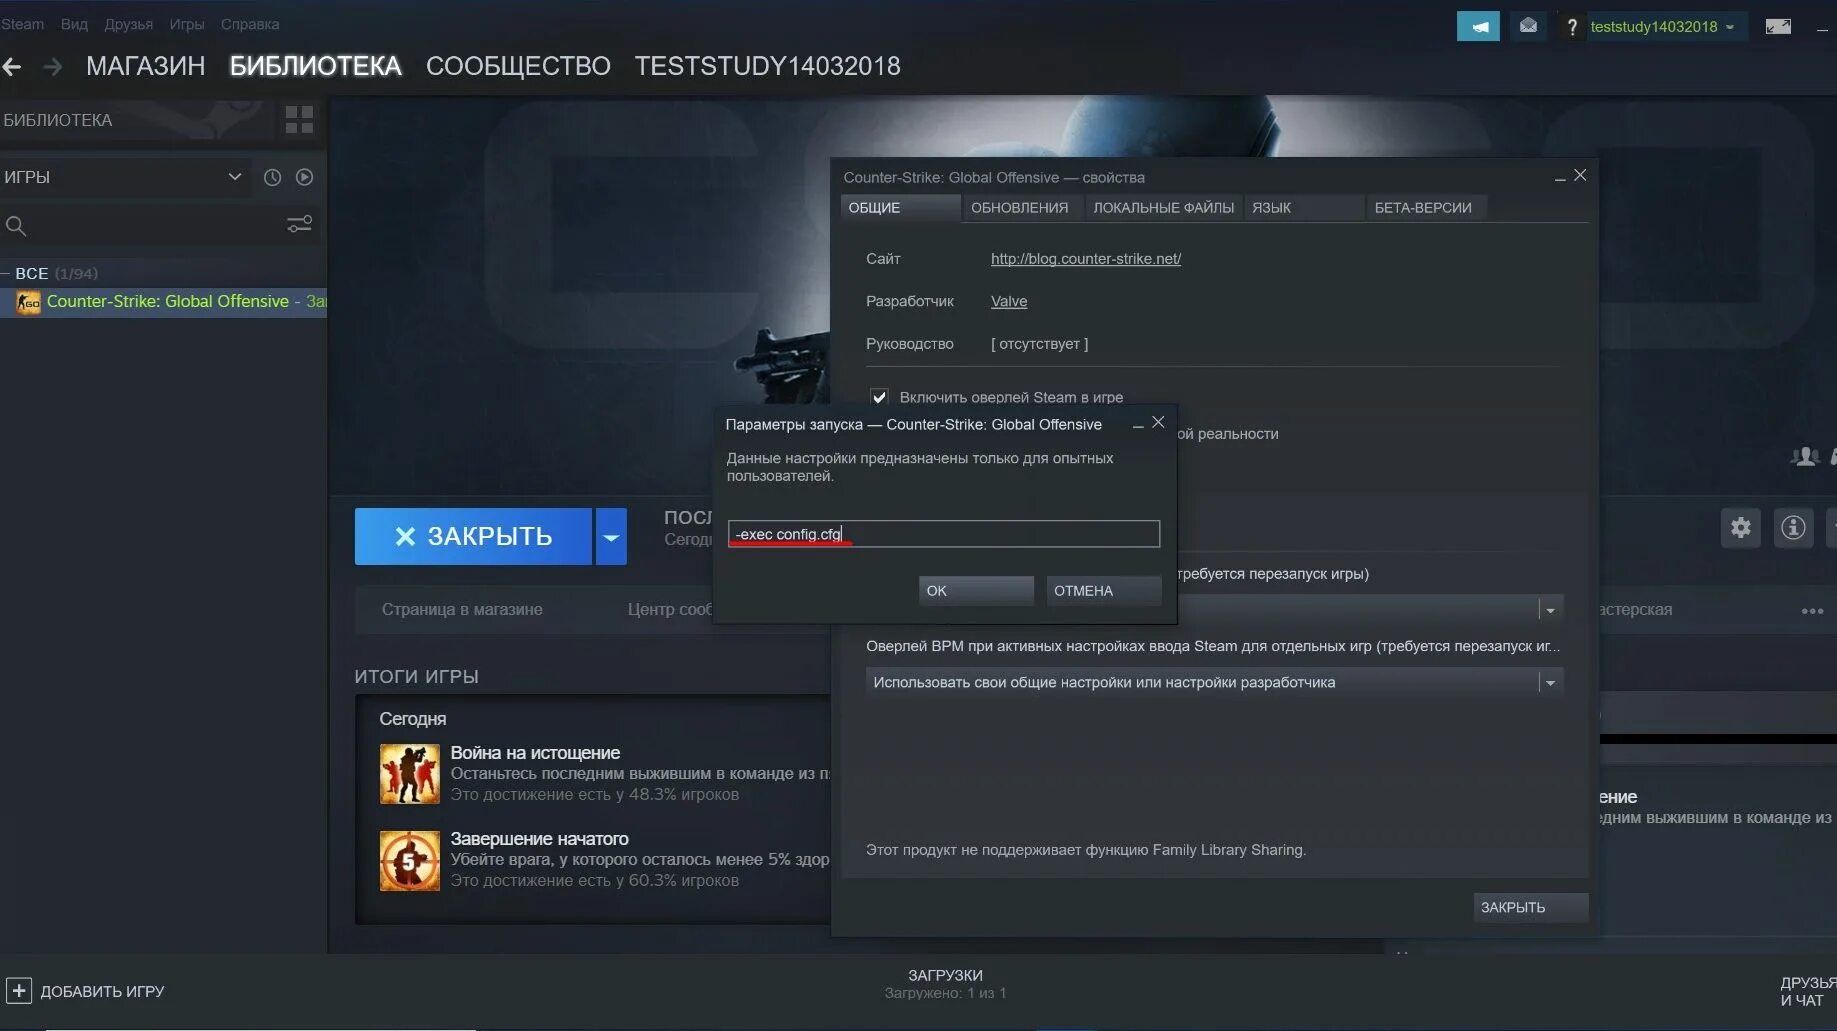Open Завершение начатого achievement thumbnail
Image resolution: width=1837 pixels, height=1031 pixels.
click(409, 860)
